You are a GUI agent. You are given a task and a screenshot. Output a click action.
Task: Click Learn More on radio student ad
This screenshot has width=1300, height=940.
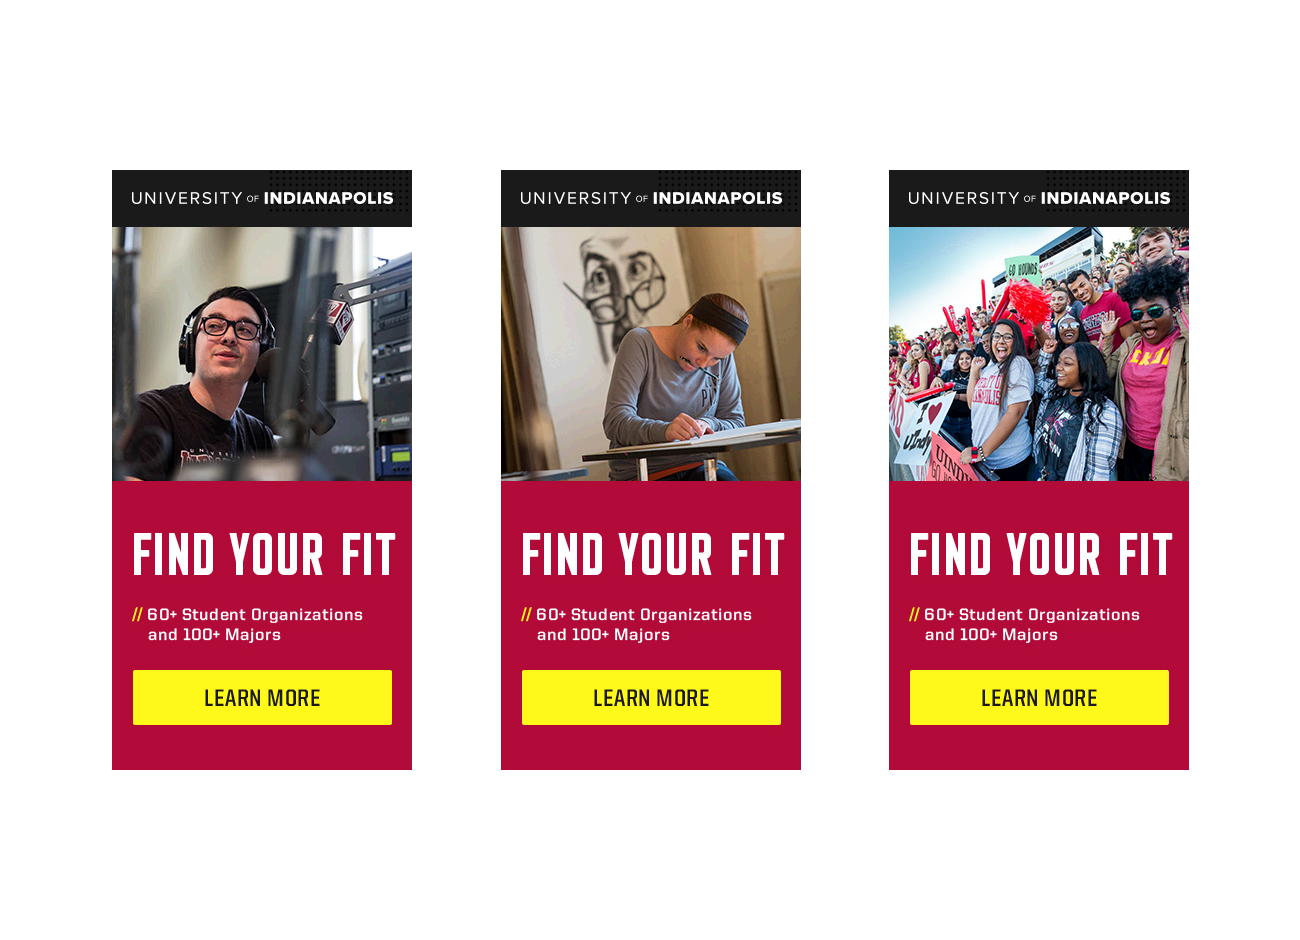coord(262,697)
